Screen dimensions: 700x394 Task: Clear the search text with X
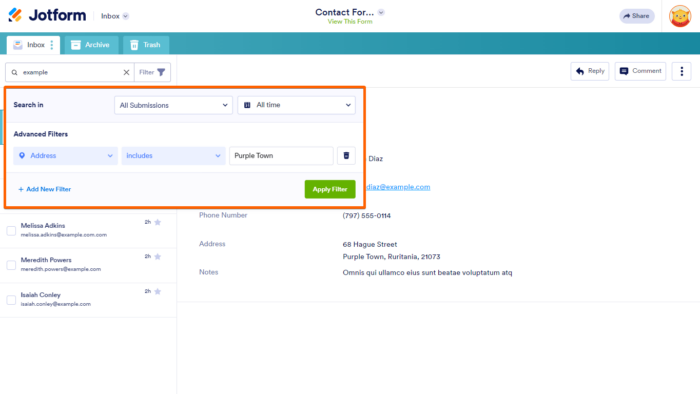(x=126, y=72)
